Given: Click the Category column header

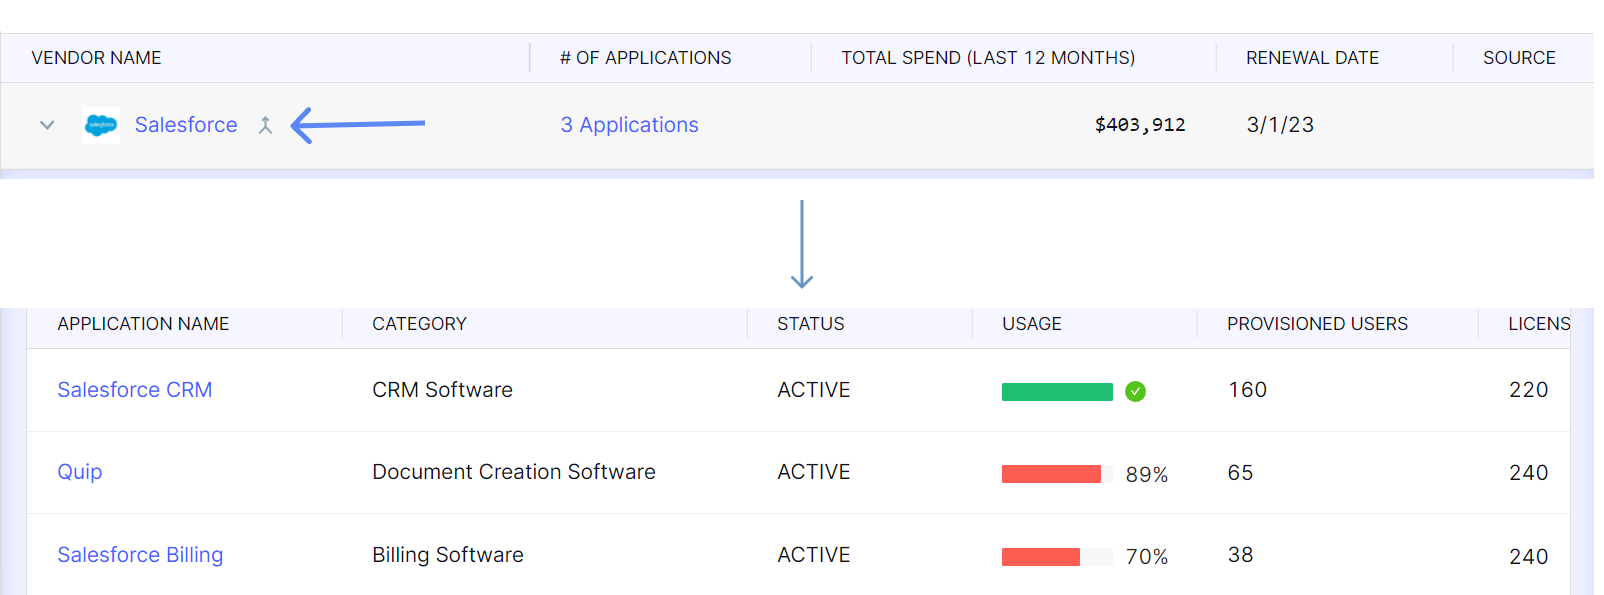Looking at the screenshot, I should (419, 324).
